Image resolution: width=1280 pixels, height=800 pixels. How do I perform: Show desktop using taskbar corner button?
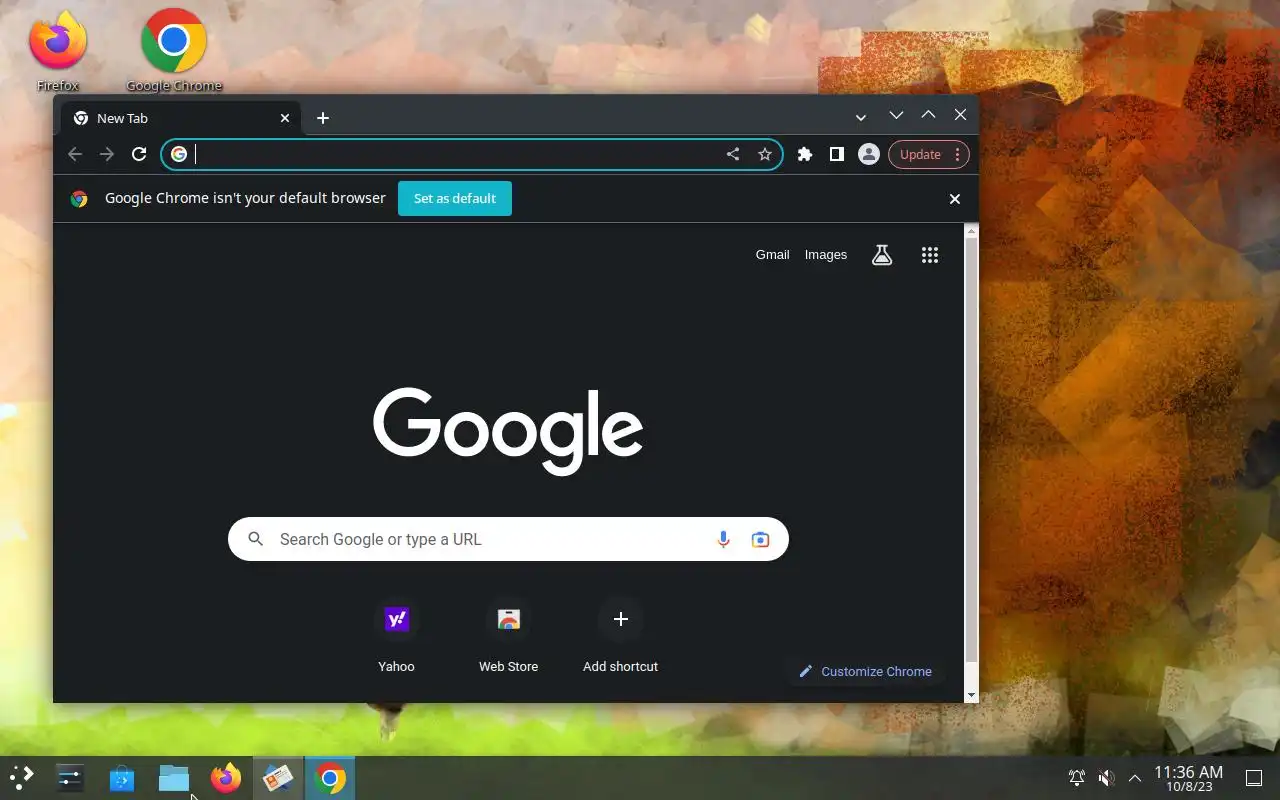[1254, 778]
